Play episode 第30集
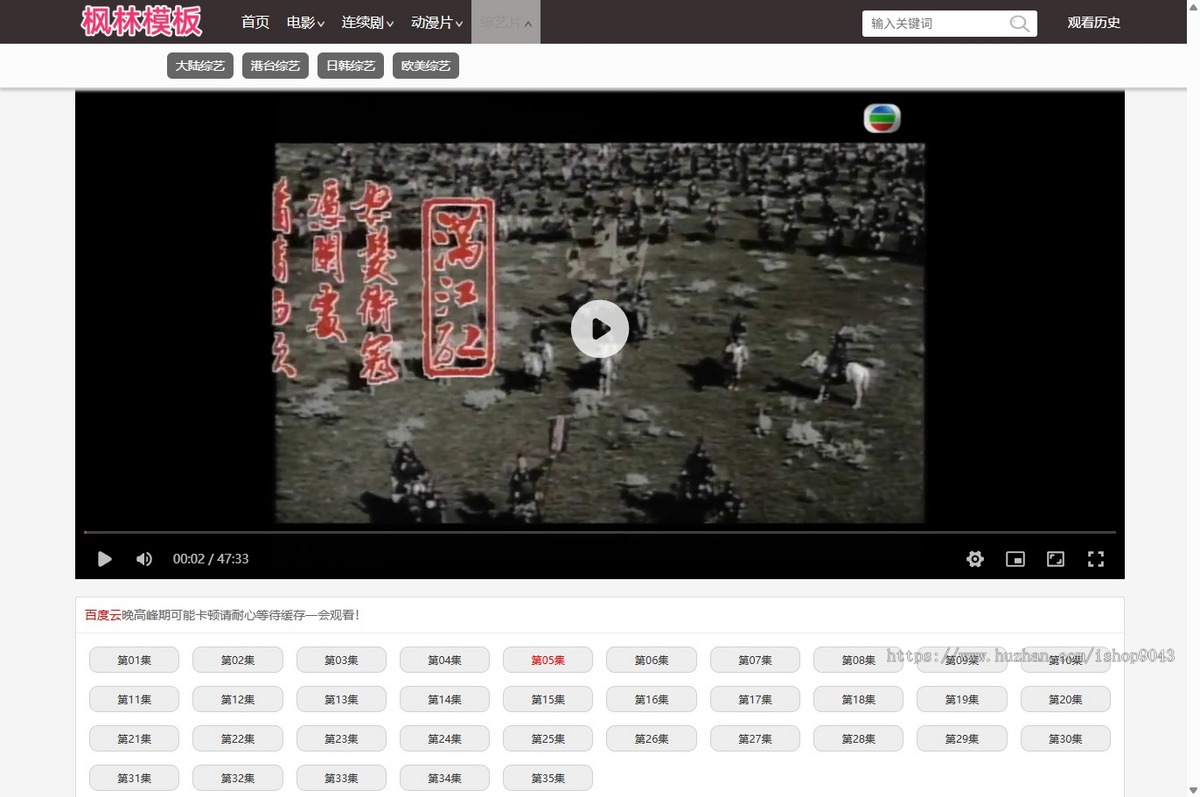This screenshot has height=797, width=1200. click(x=1066, y=738)
